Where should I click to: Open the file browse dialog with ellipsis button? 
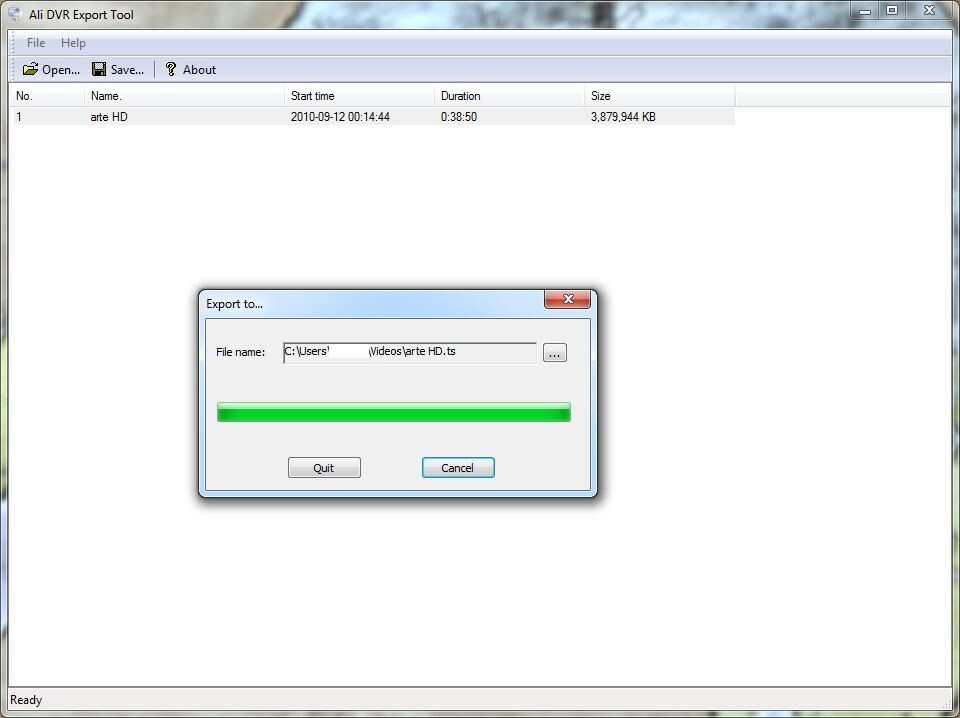554,352
